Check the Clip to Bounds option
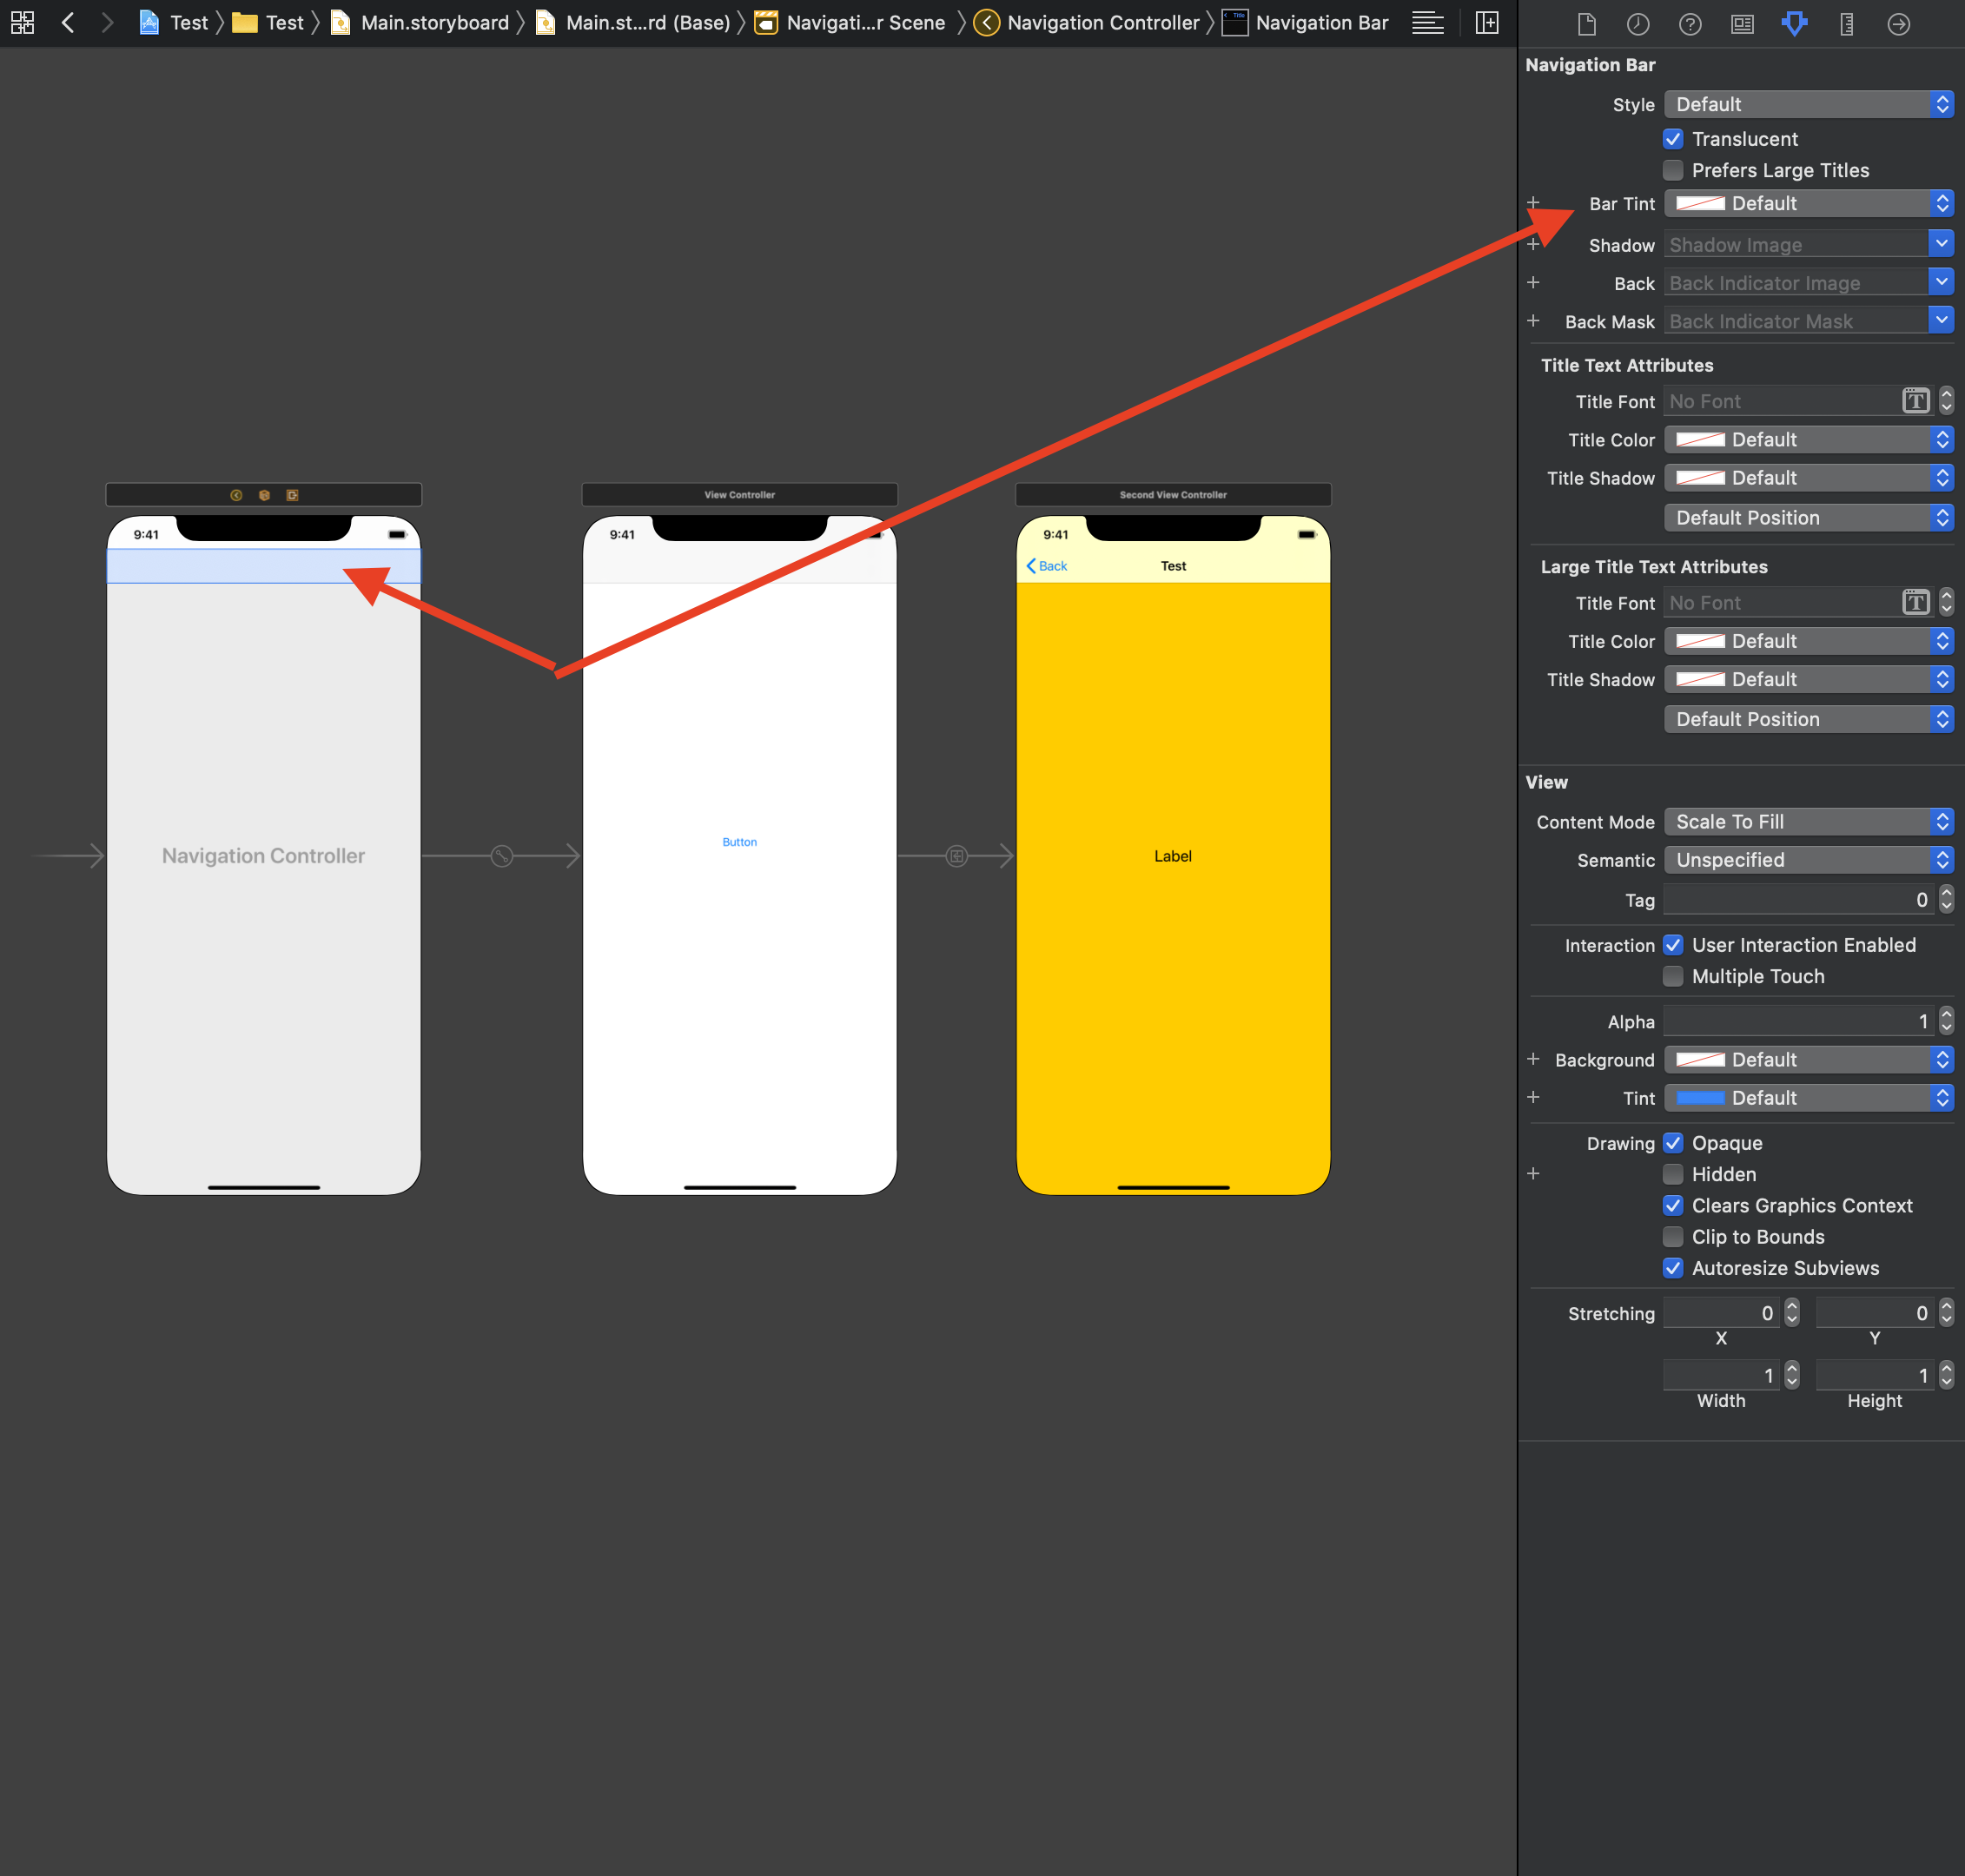1965x1876 pixels. tap(1673, 1237)
